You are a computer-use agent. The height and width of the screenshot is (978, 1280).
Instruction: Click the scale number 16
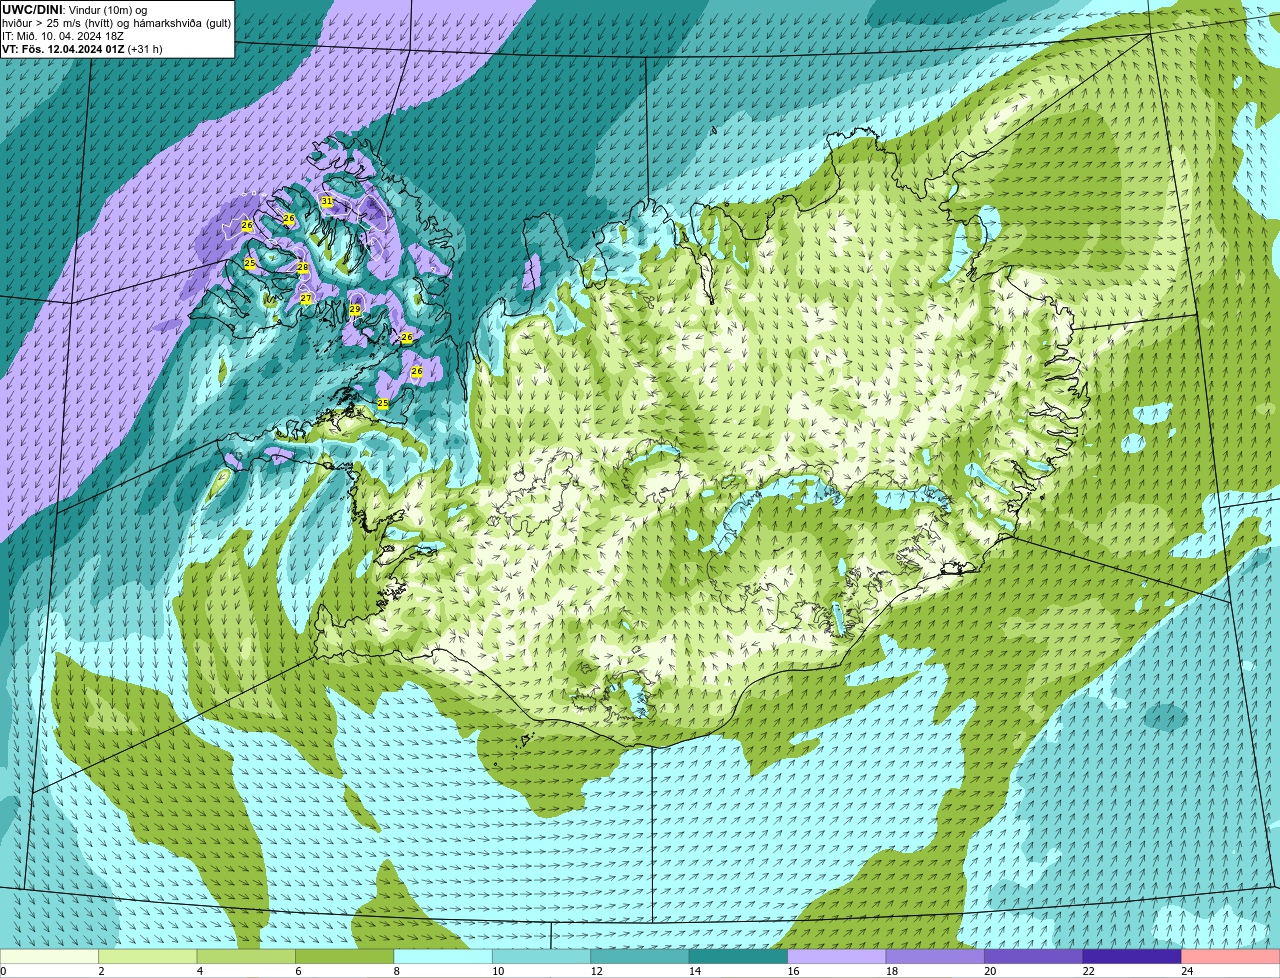pyautogui.click(x=793, y=971)
